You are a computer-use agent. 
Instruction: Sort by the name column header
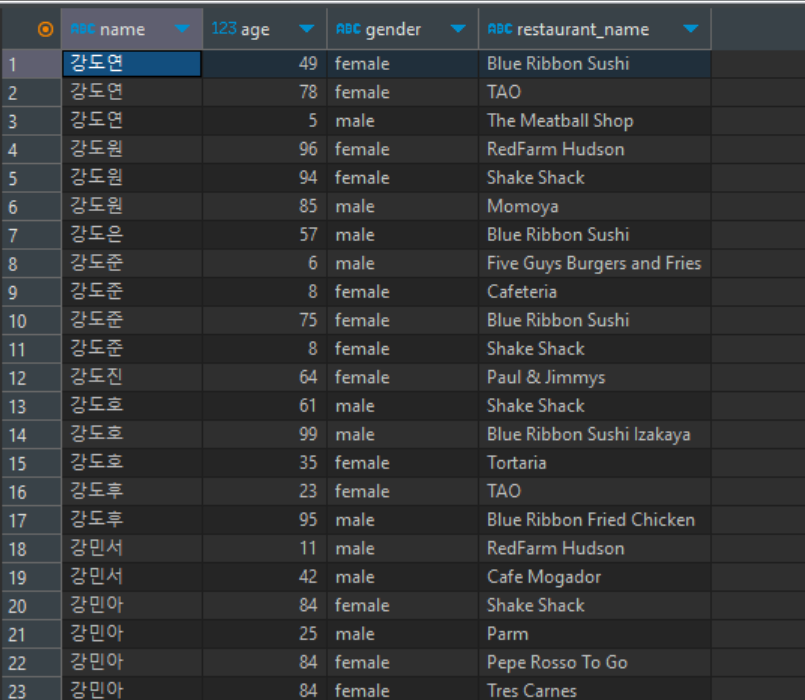pos(132,29)
